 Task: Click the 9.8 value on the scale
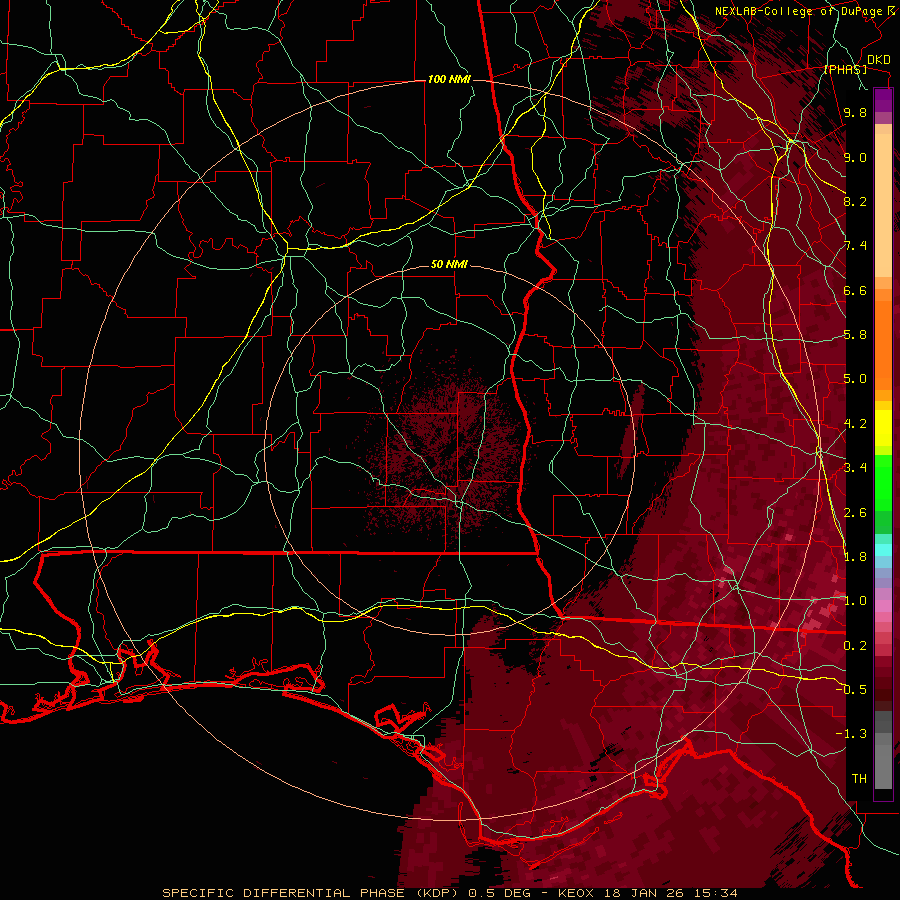tap(855, 113)
